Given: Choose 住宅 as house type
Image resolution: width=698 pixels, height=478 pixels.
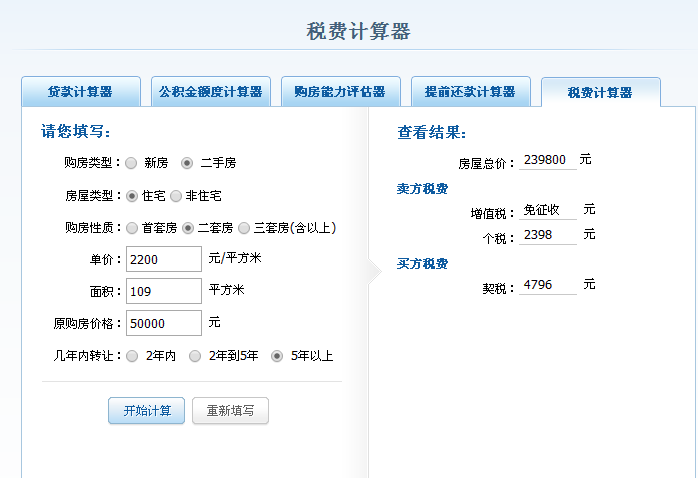Looking at the screenshot, I should coord(131,196).
